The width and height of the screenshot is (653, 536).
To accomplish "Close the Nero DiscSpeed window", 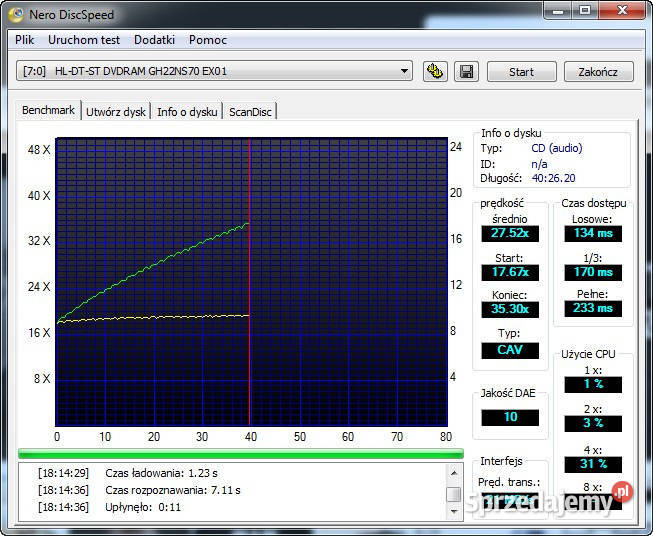I will coord(622,10).
